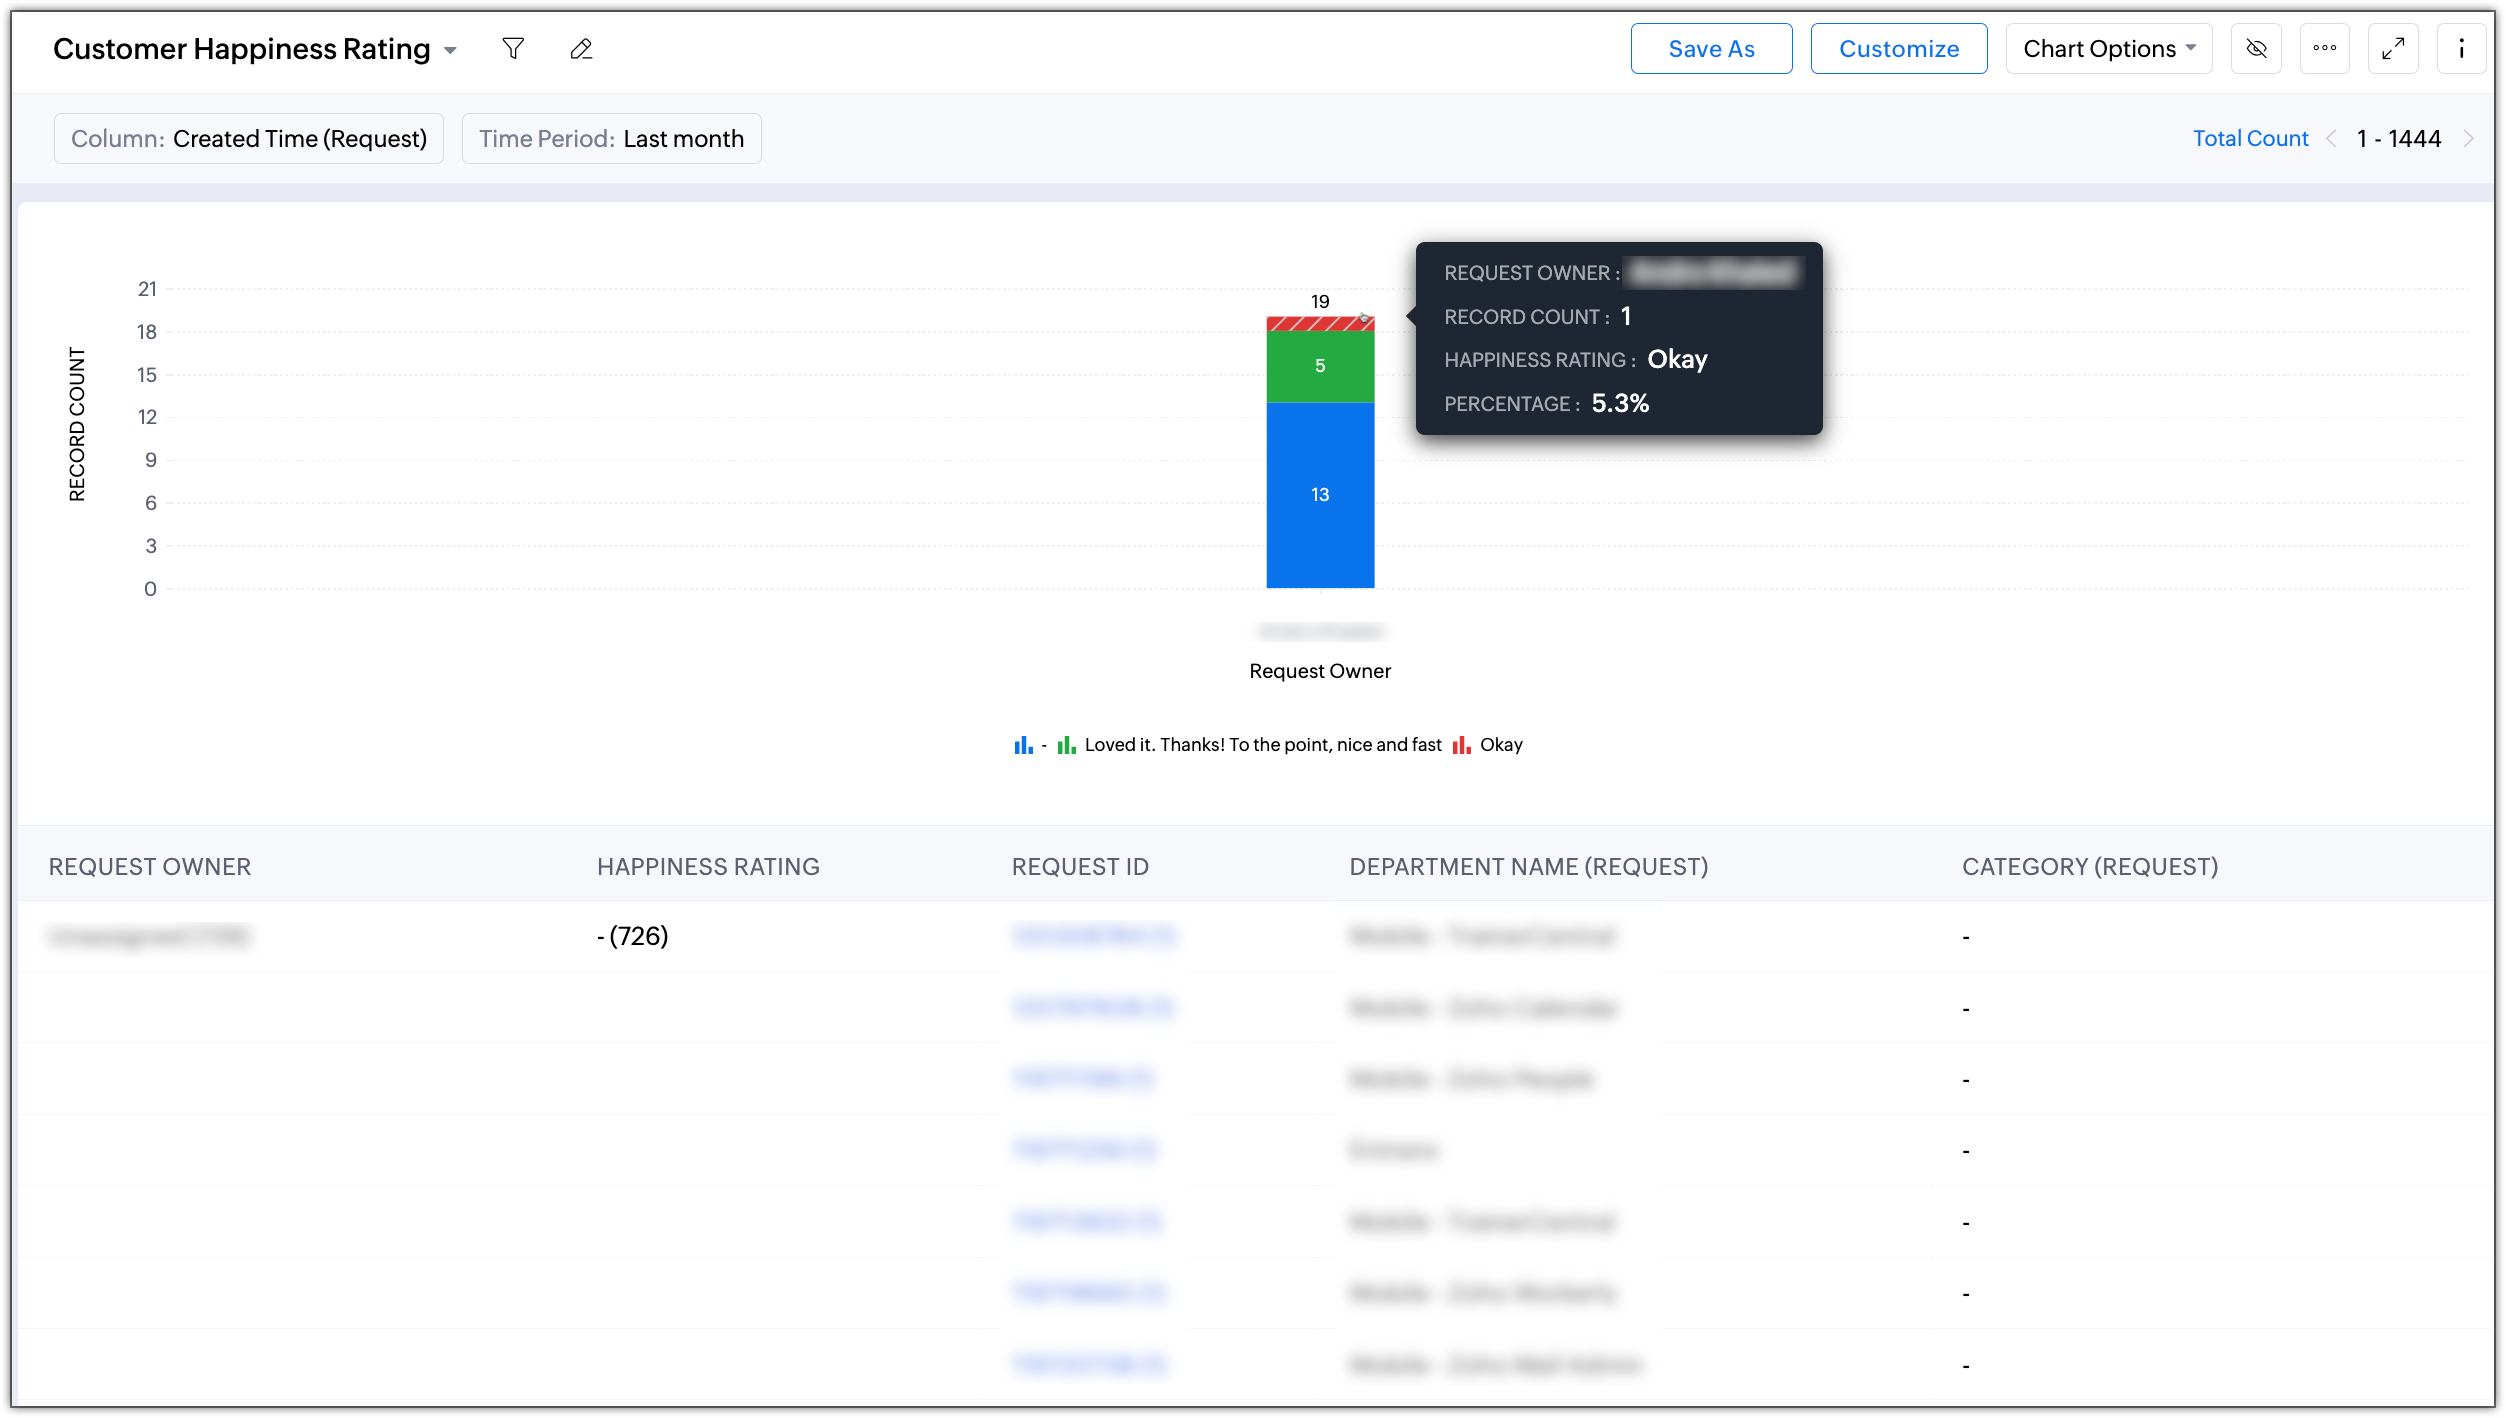The height and width of the screenshot is (1418, 2506).
Task: Click the Total Count link
Action: [2250, 139]
